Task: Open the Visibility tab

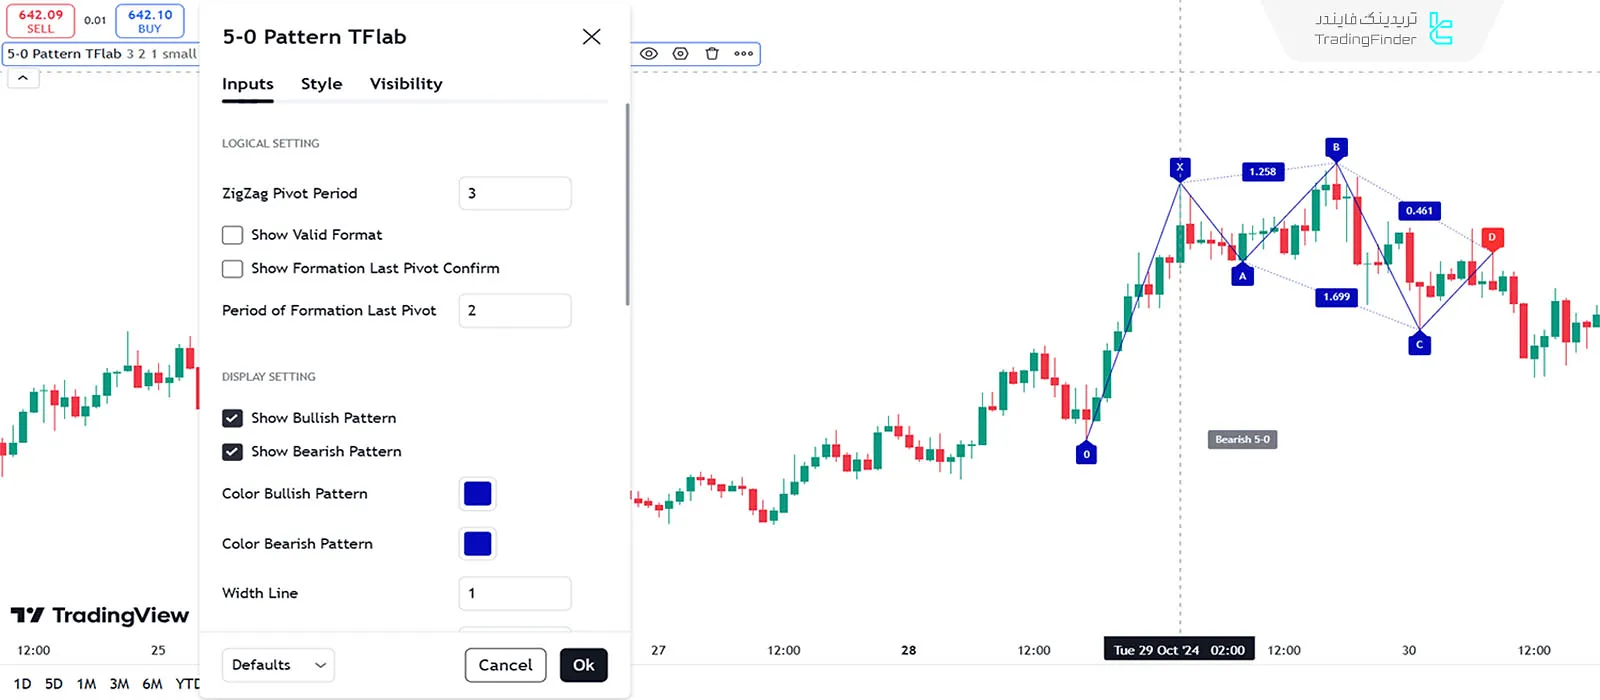Action: click(405, 84)
